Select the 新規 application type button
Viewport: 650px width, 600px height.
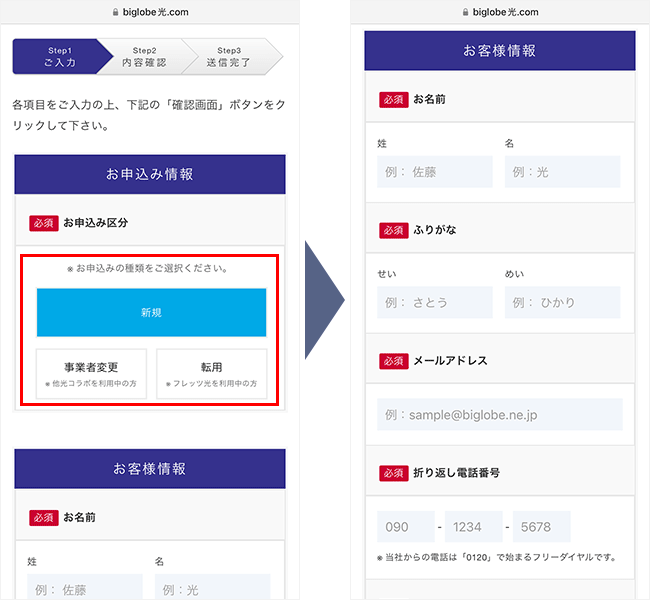coord(151,312)
